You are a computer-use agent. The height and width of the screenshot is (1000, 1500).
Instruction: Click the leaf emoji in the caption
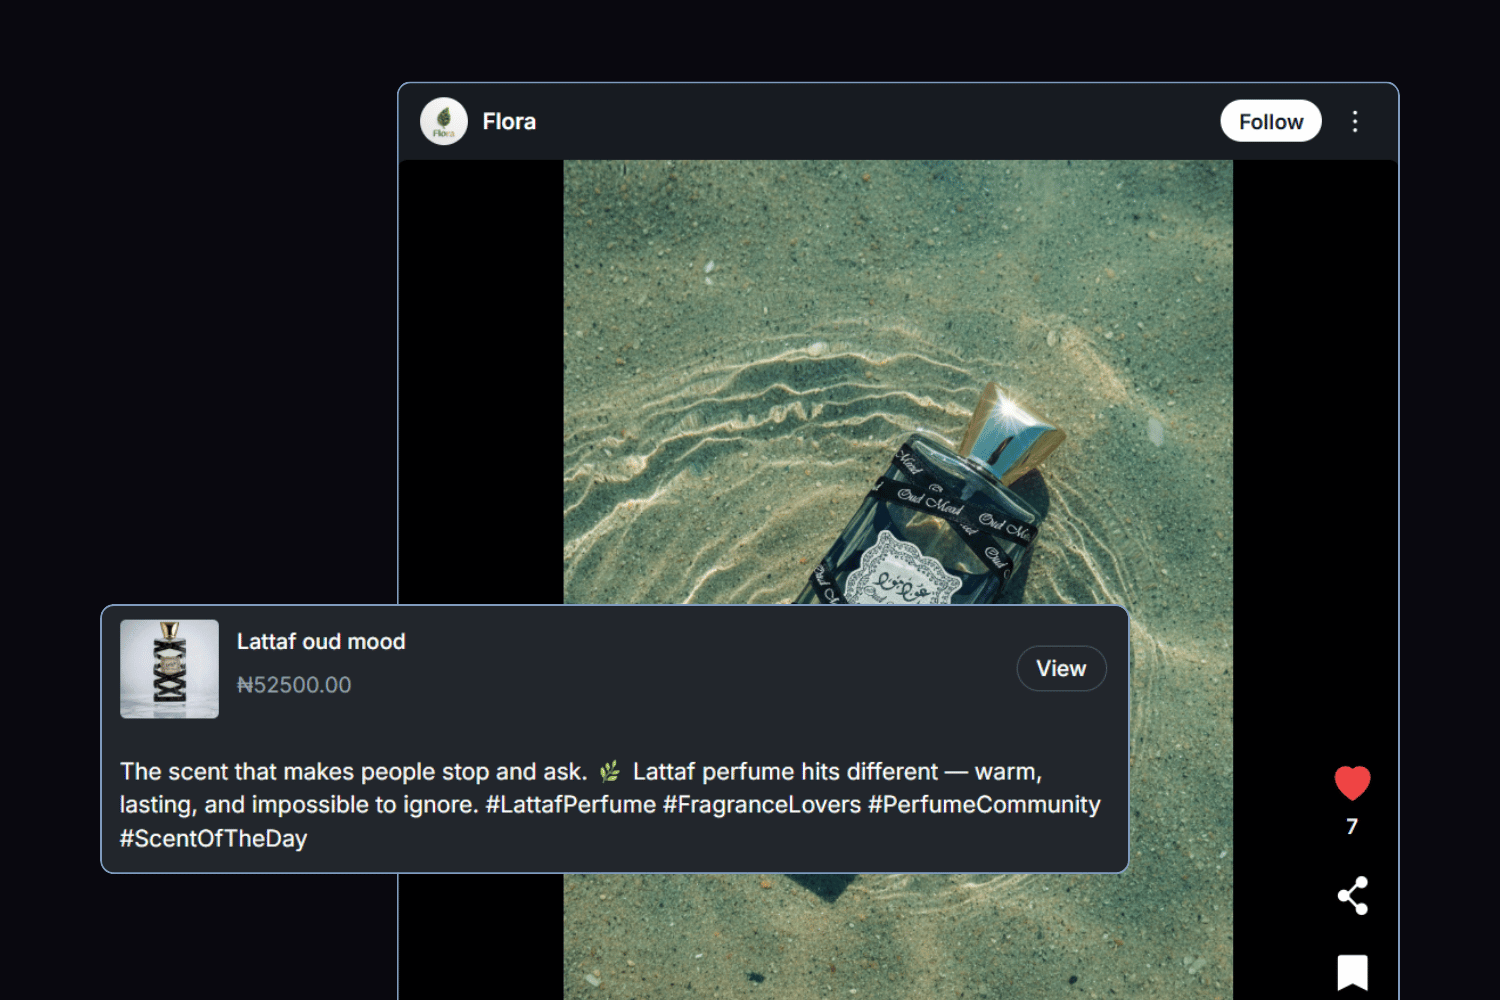[x=609, y=772]
